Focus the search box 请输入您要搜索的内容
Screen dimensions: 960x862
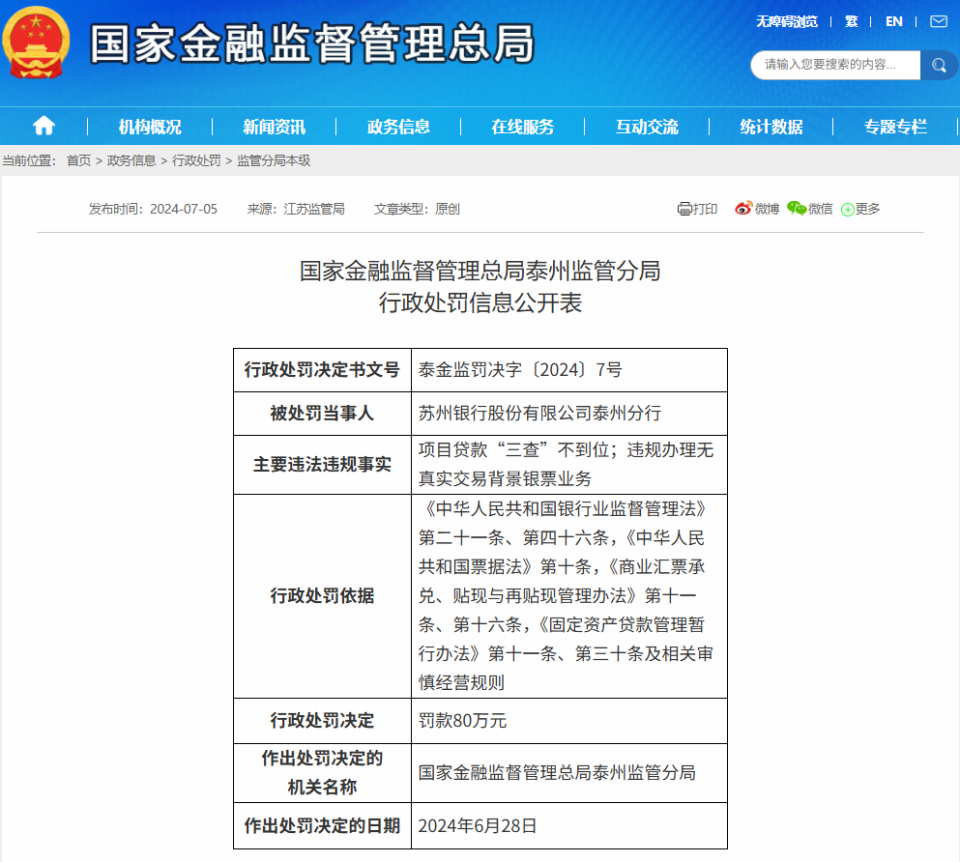[836, 65]
